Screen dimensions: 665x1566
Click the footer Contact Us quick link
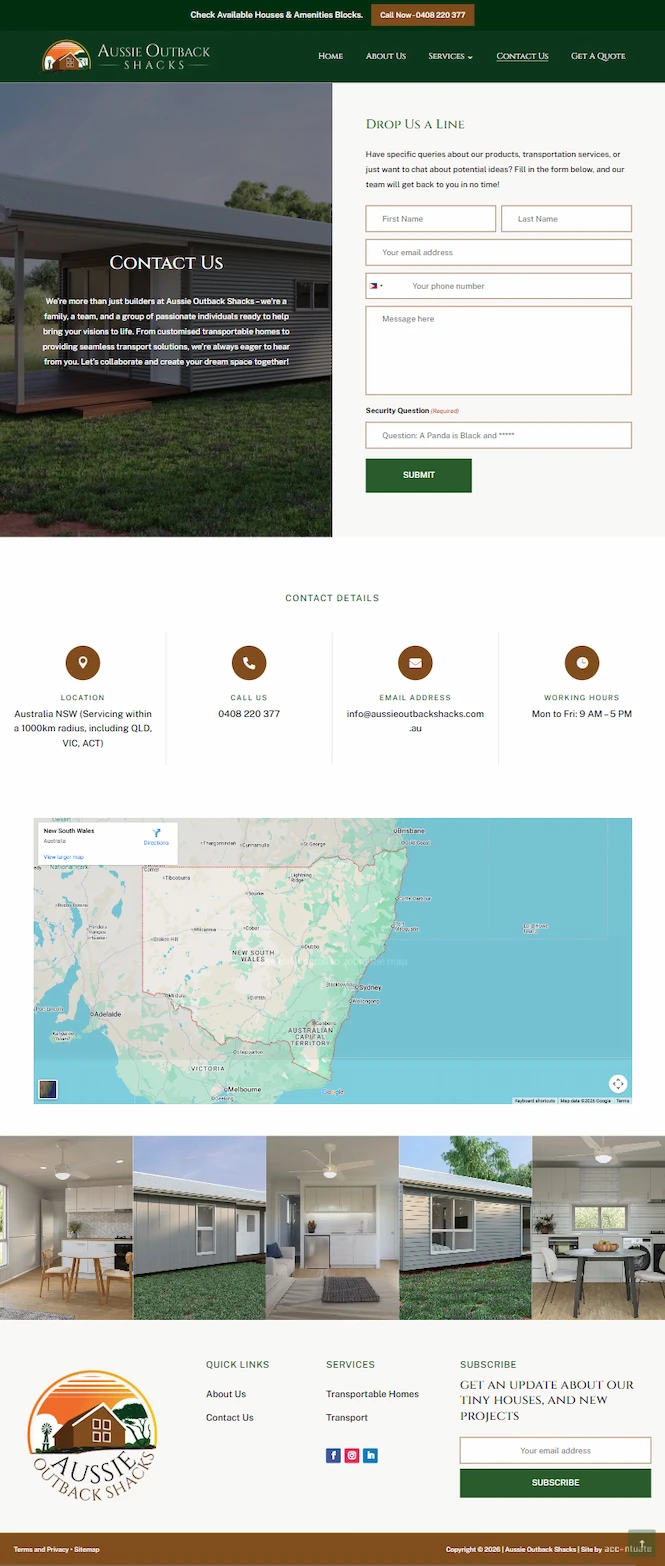[x=230, y=1417]
